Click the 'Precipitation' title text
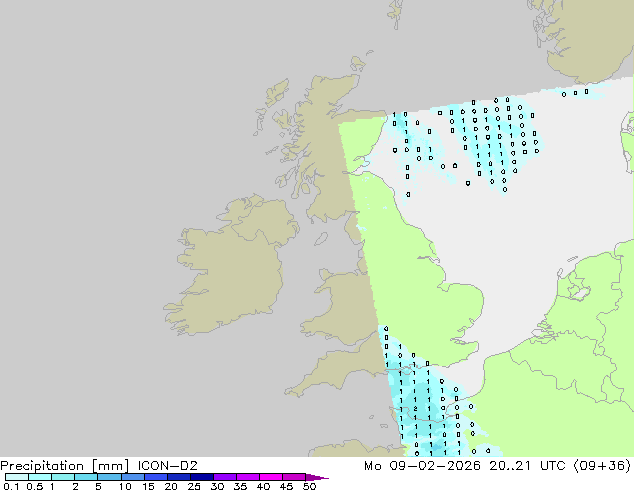 click(42, 466)
